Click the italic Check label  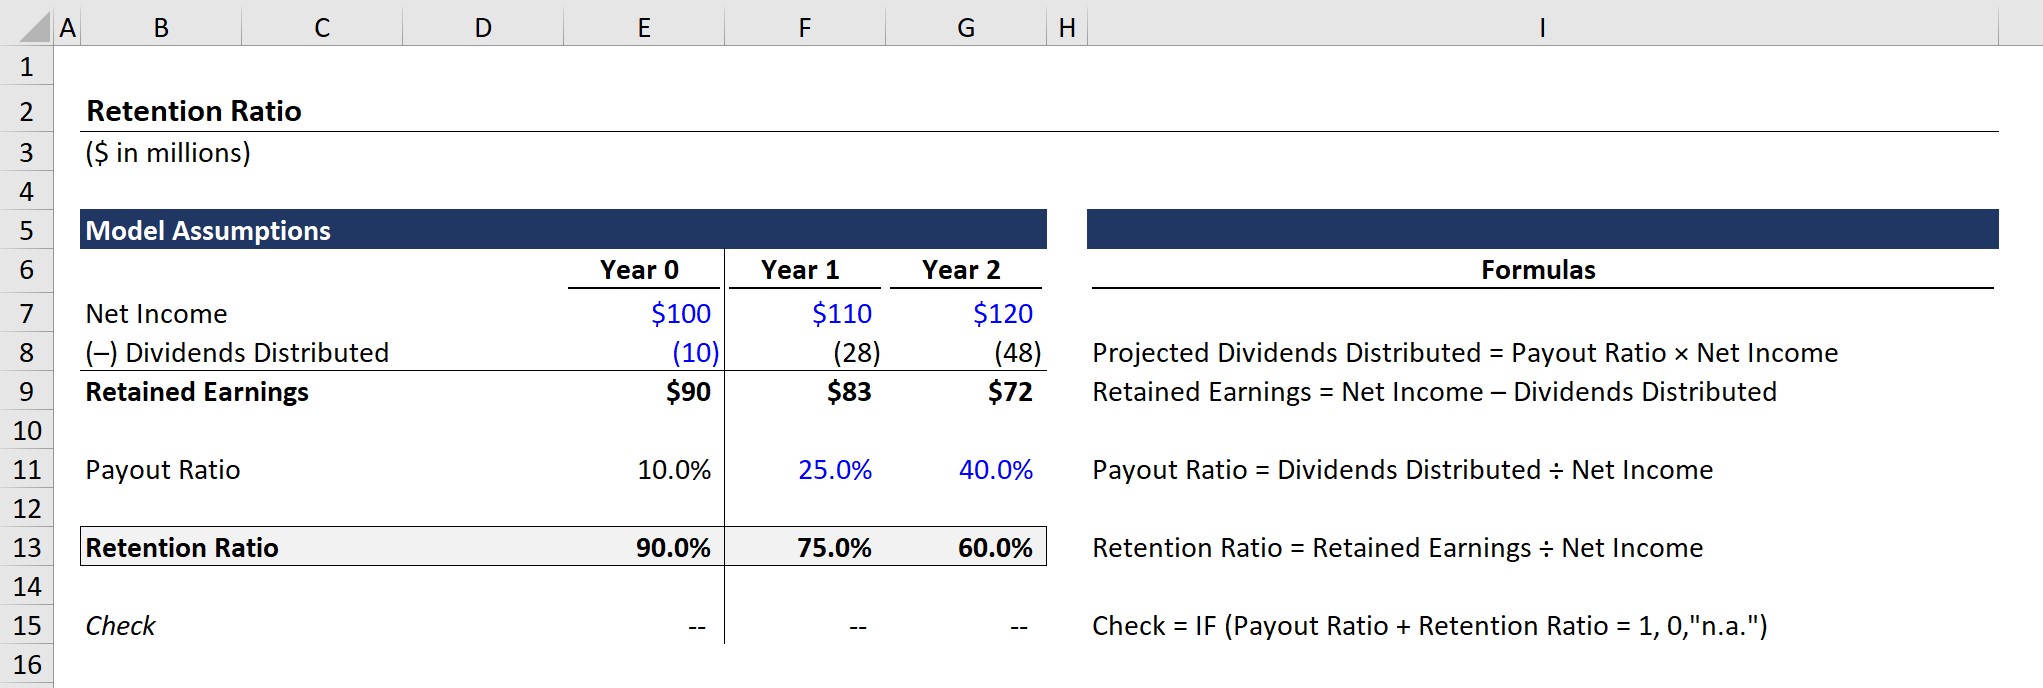pyautogui.click(x=120, y=625)
